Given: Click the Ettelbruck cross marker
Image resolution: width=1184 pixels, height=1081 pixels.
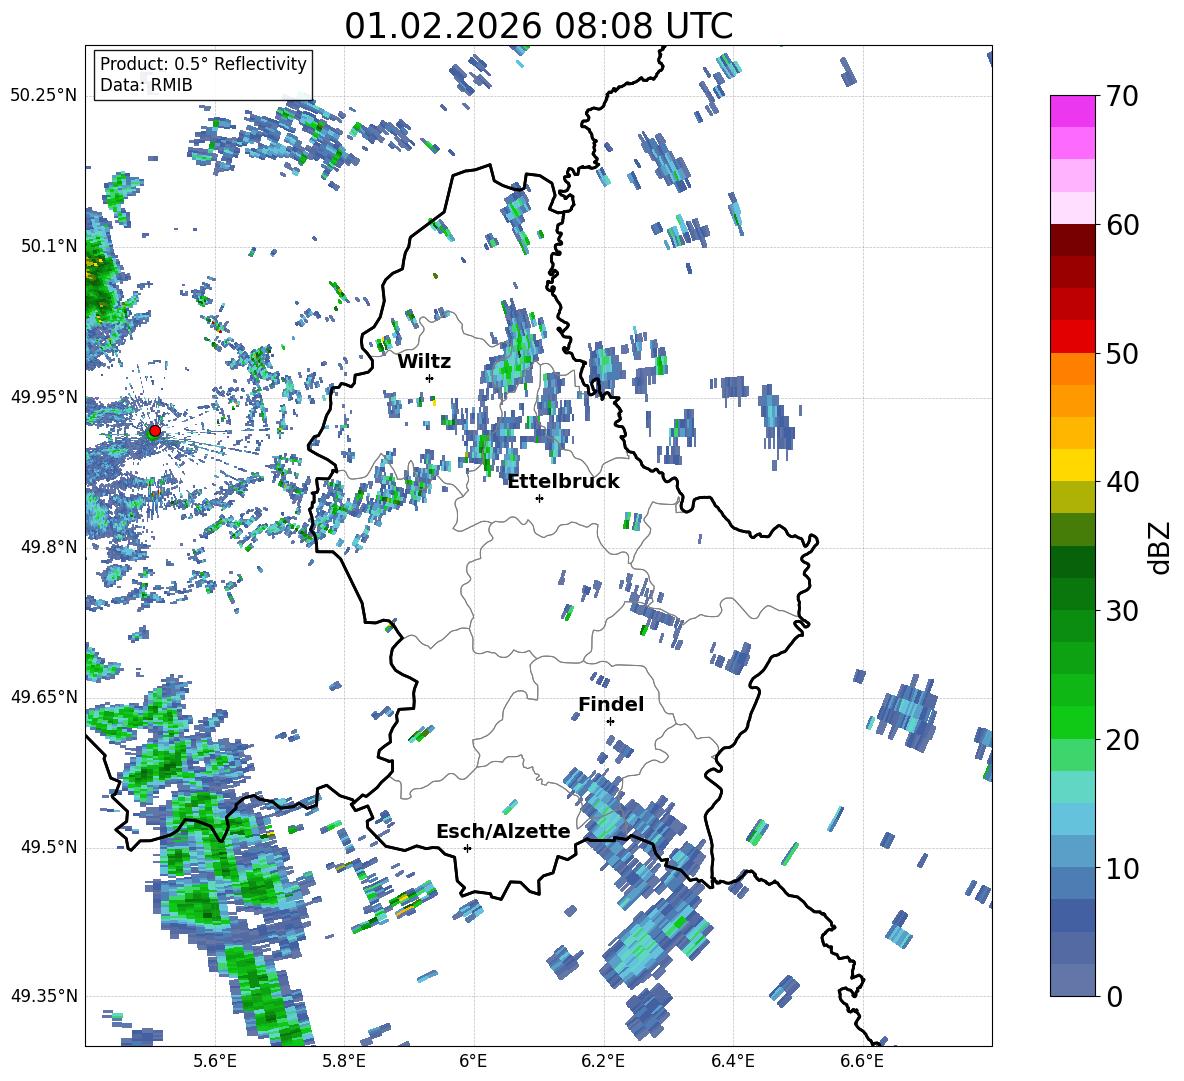Looking at the screenshot, I should tap(539, 498).
